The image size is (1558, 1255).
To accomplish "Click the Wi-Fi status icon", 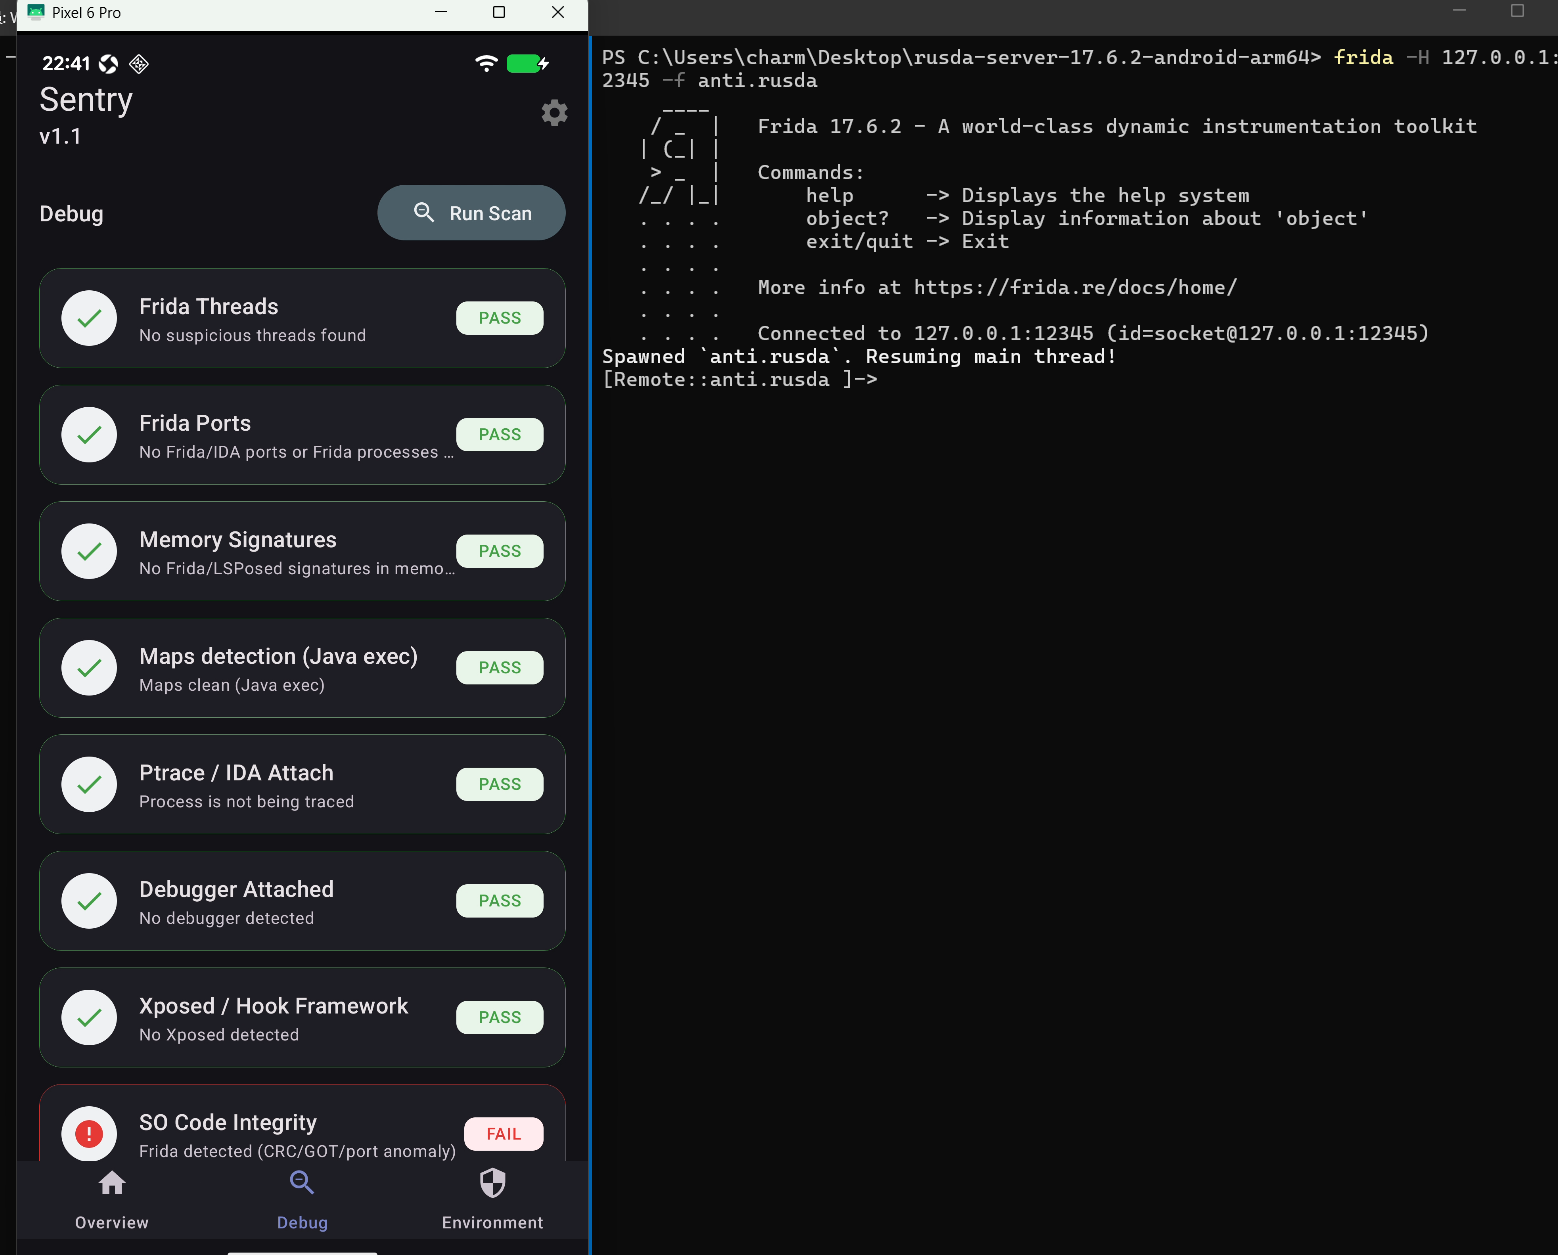I will (486, 63).
